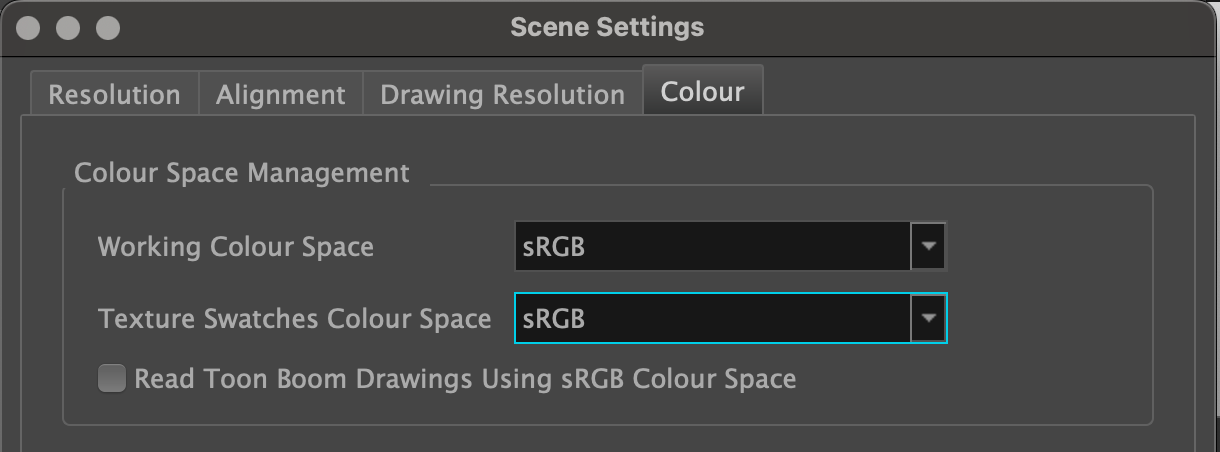Close the Scene Settings window
Image resolution: width=1220 pixels, height=452 pixels.
[29, 28]
